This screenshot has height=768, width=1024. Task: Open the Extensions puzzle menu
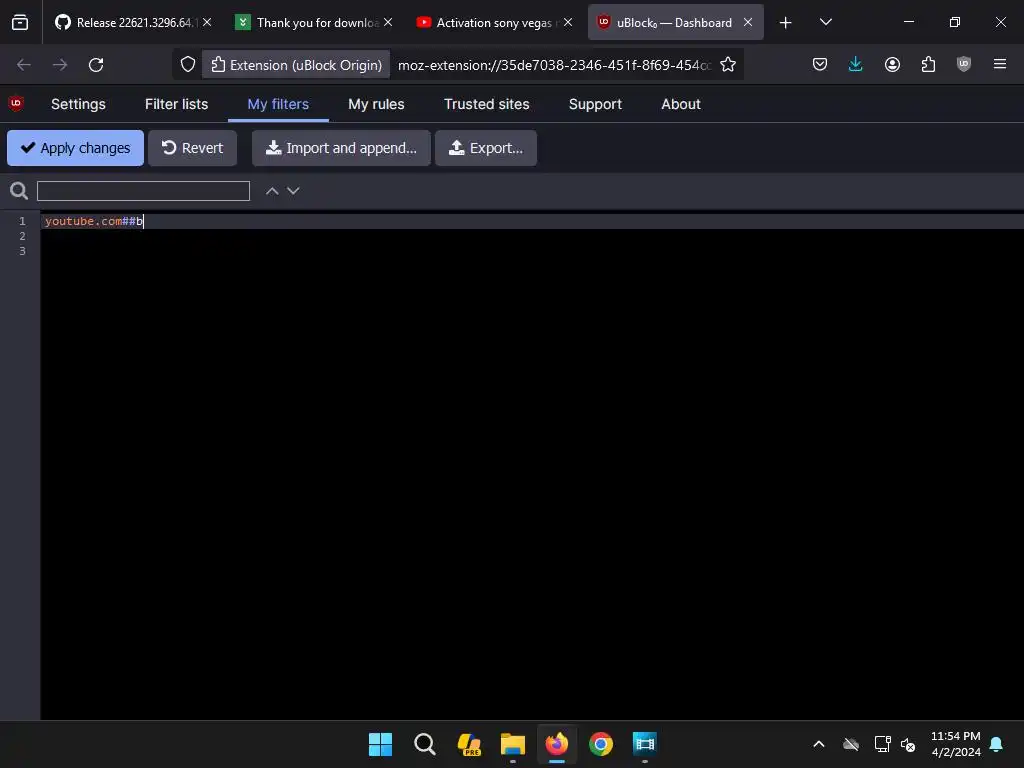(928, 65)
